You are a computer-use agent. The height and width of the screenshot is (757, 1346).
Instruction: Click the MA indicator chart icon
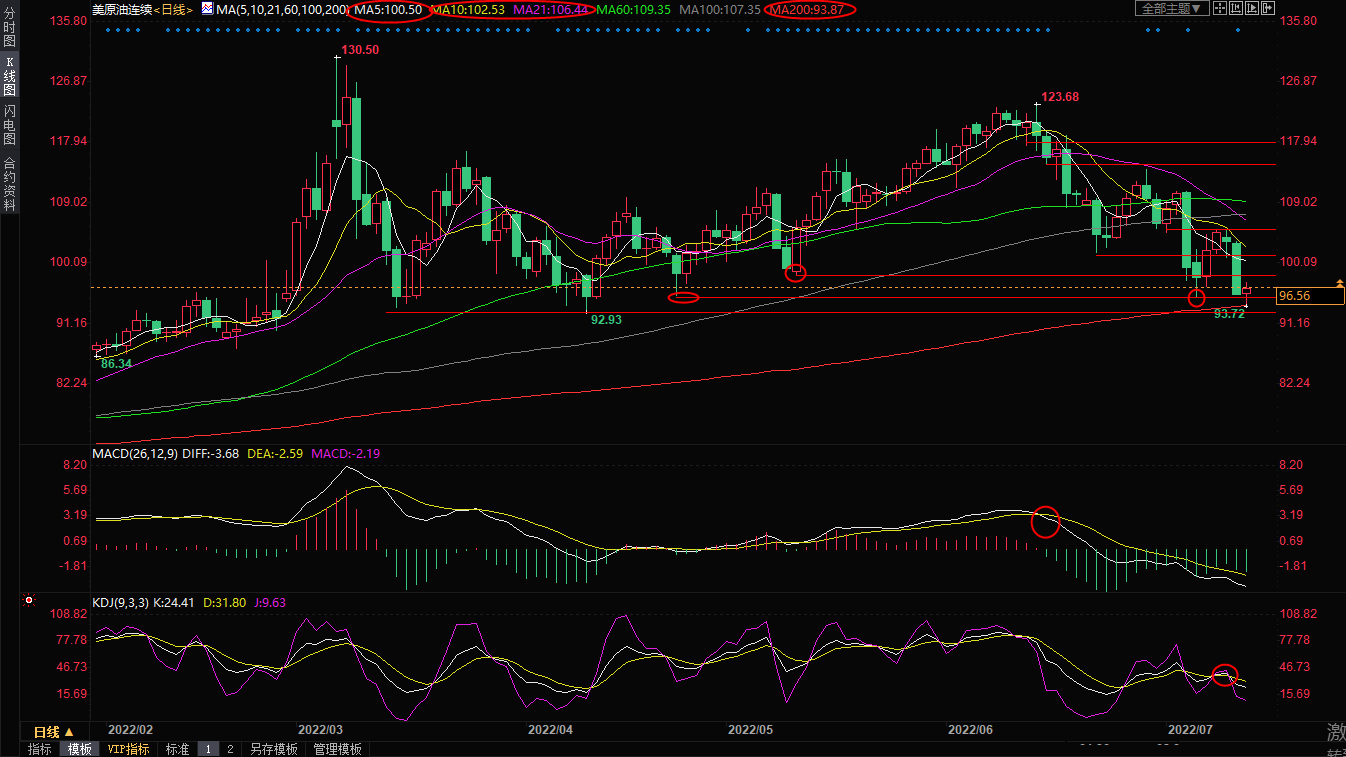(207, 9)
